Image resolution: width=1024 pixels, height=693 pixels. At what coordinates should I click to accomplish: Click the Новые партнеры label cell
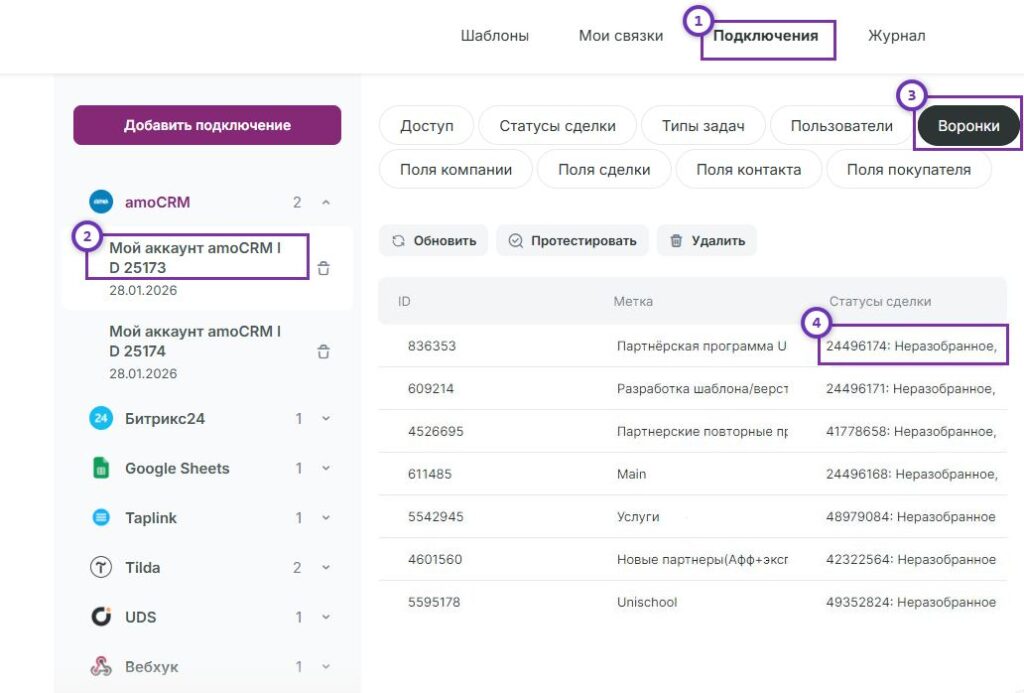(702, 559)
